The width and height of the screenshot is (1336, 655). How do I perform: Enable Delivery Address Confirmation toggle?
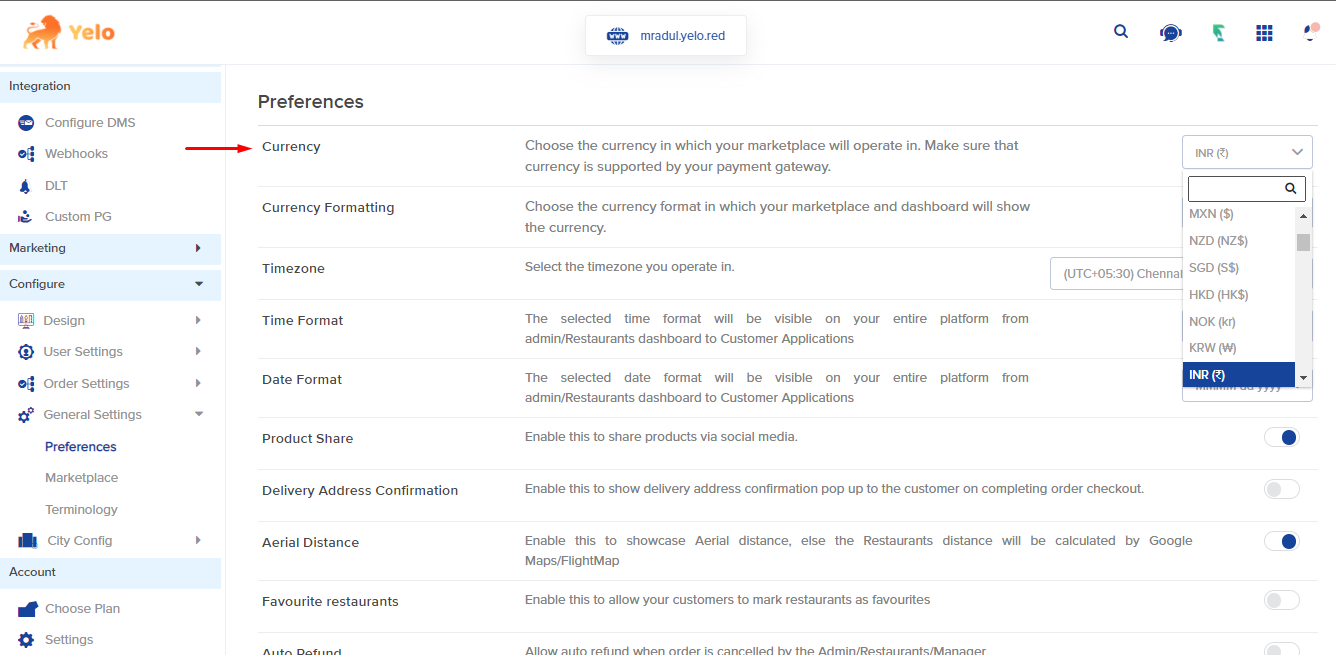click(x=1281, y=489)
